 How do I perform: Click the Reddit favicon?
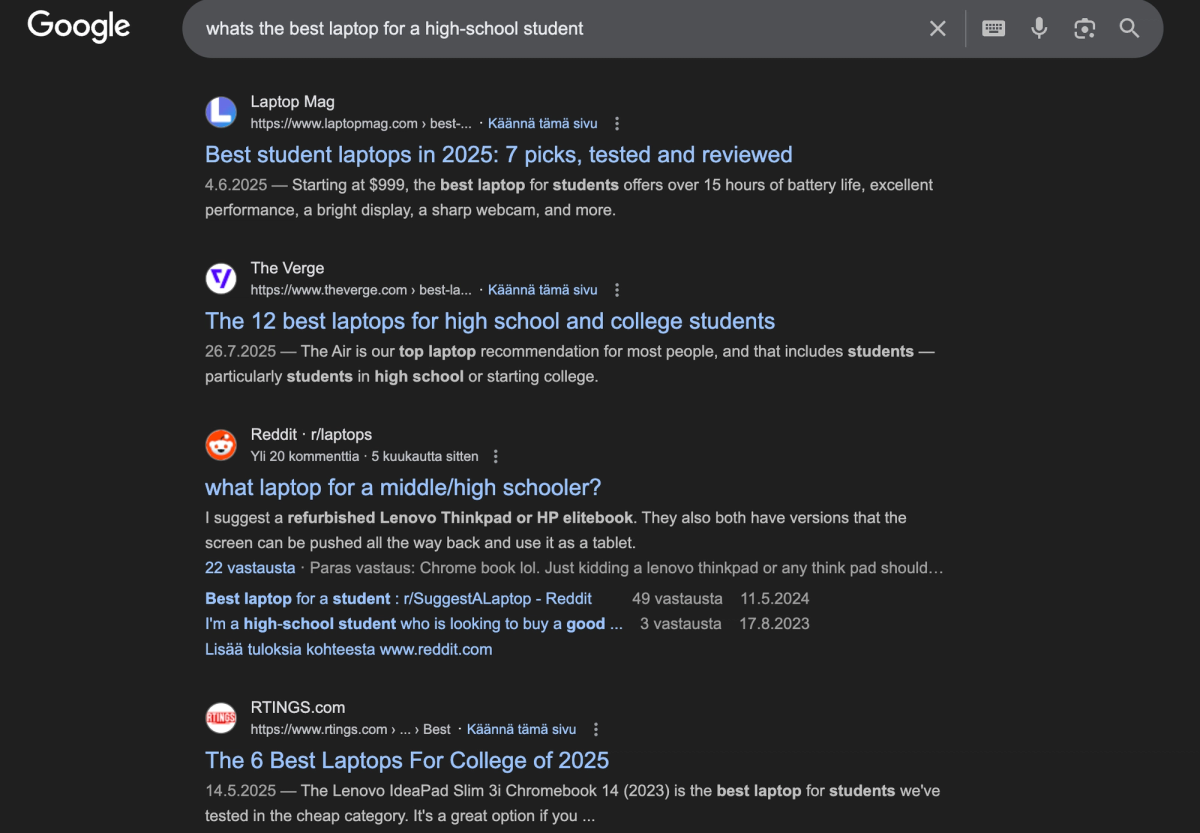[221, 445]
